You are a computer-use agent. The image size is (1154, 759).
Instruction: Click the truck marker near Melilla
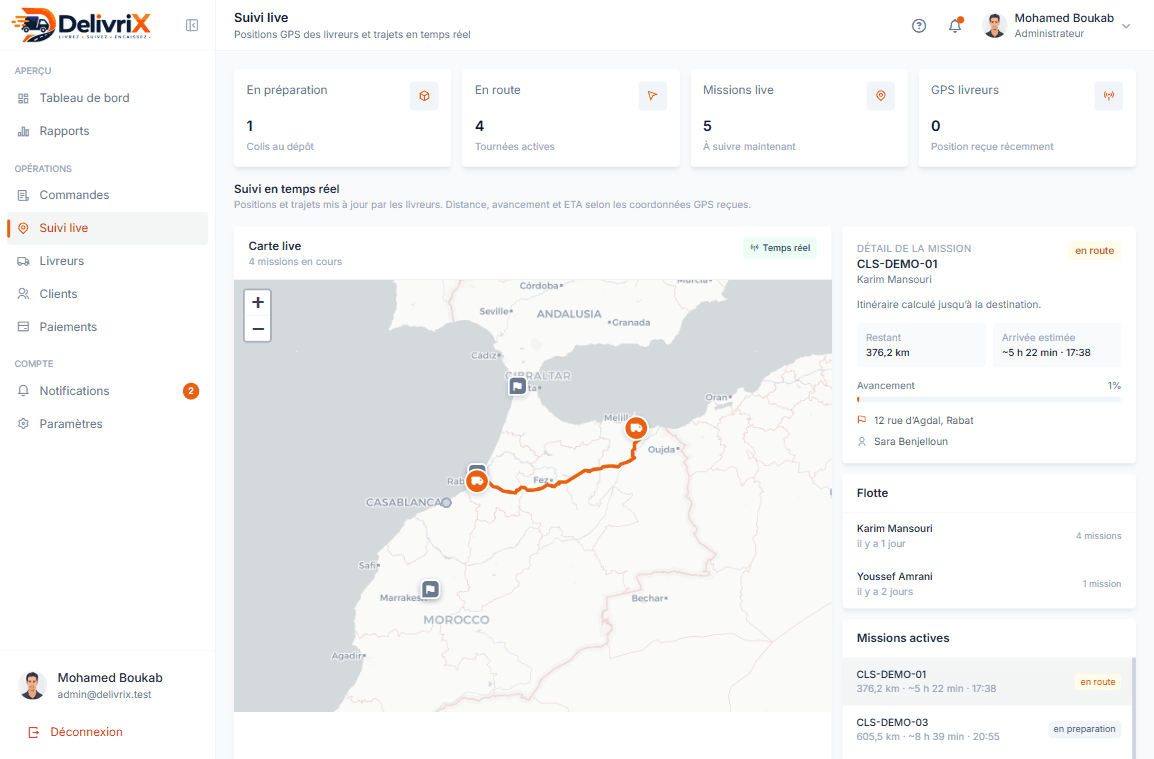click(636, 428)
